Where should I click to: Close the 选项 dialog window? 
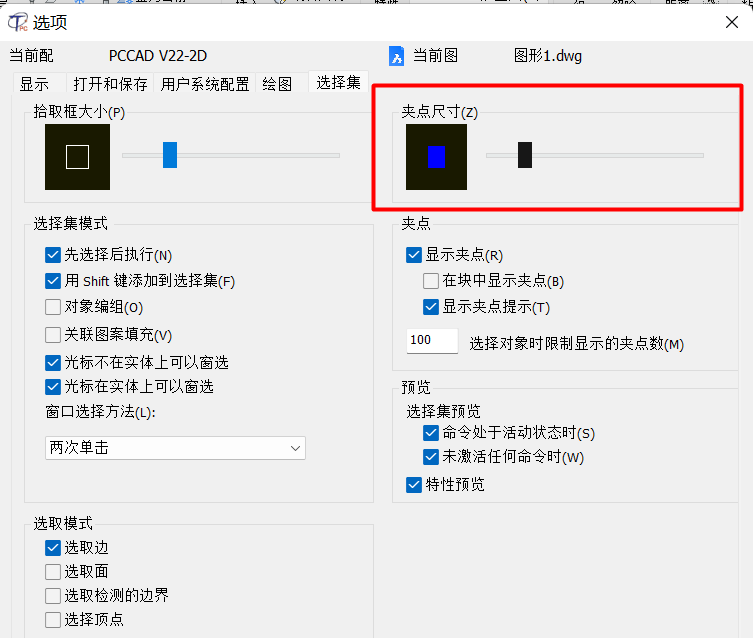pos(732,22)
